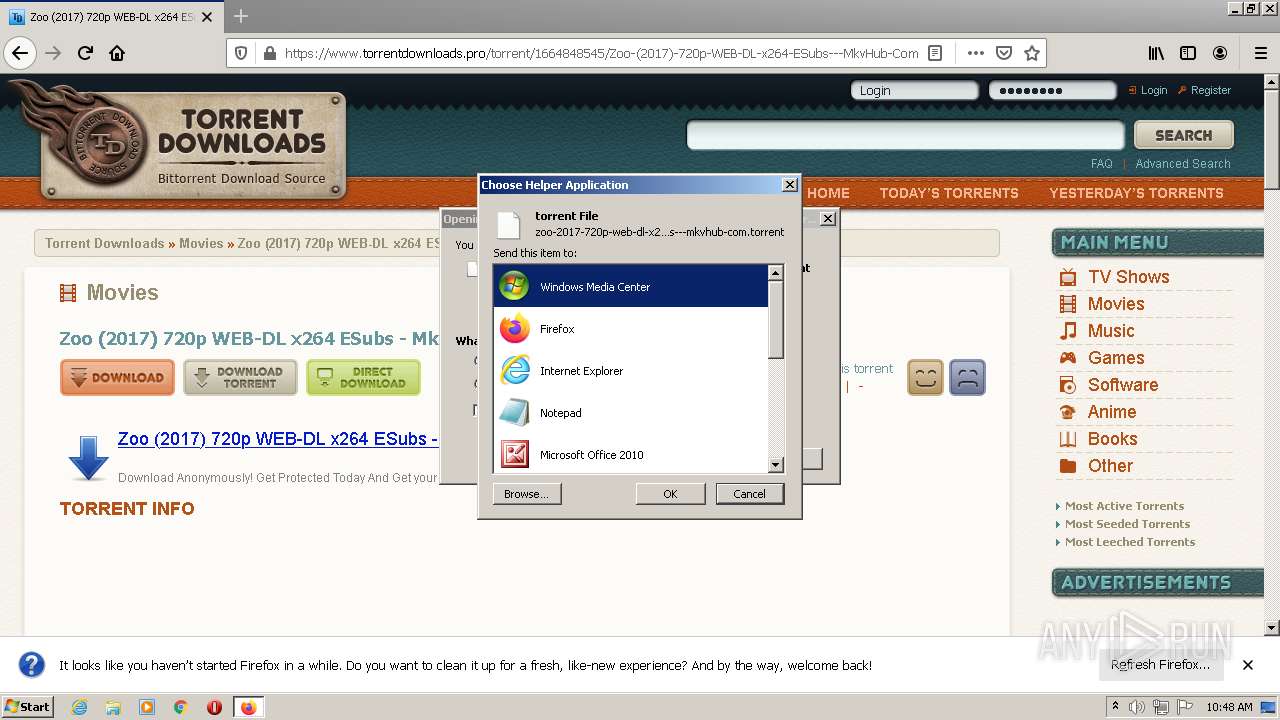Cancel the Choose Helper Application dialog

pyautogui.click(x=749, y=494)
